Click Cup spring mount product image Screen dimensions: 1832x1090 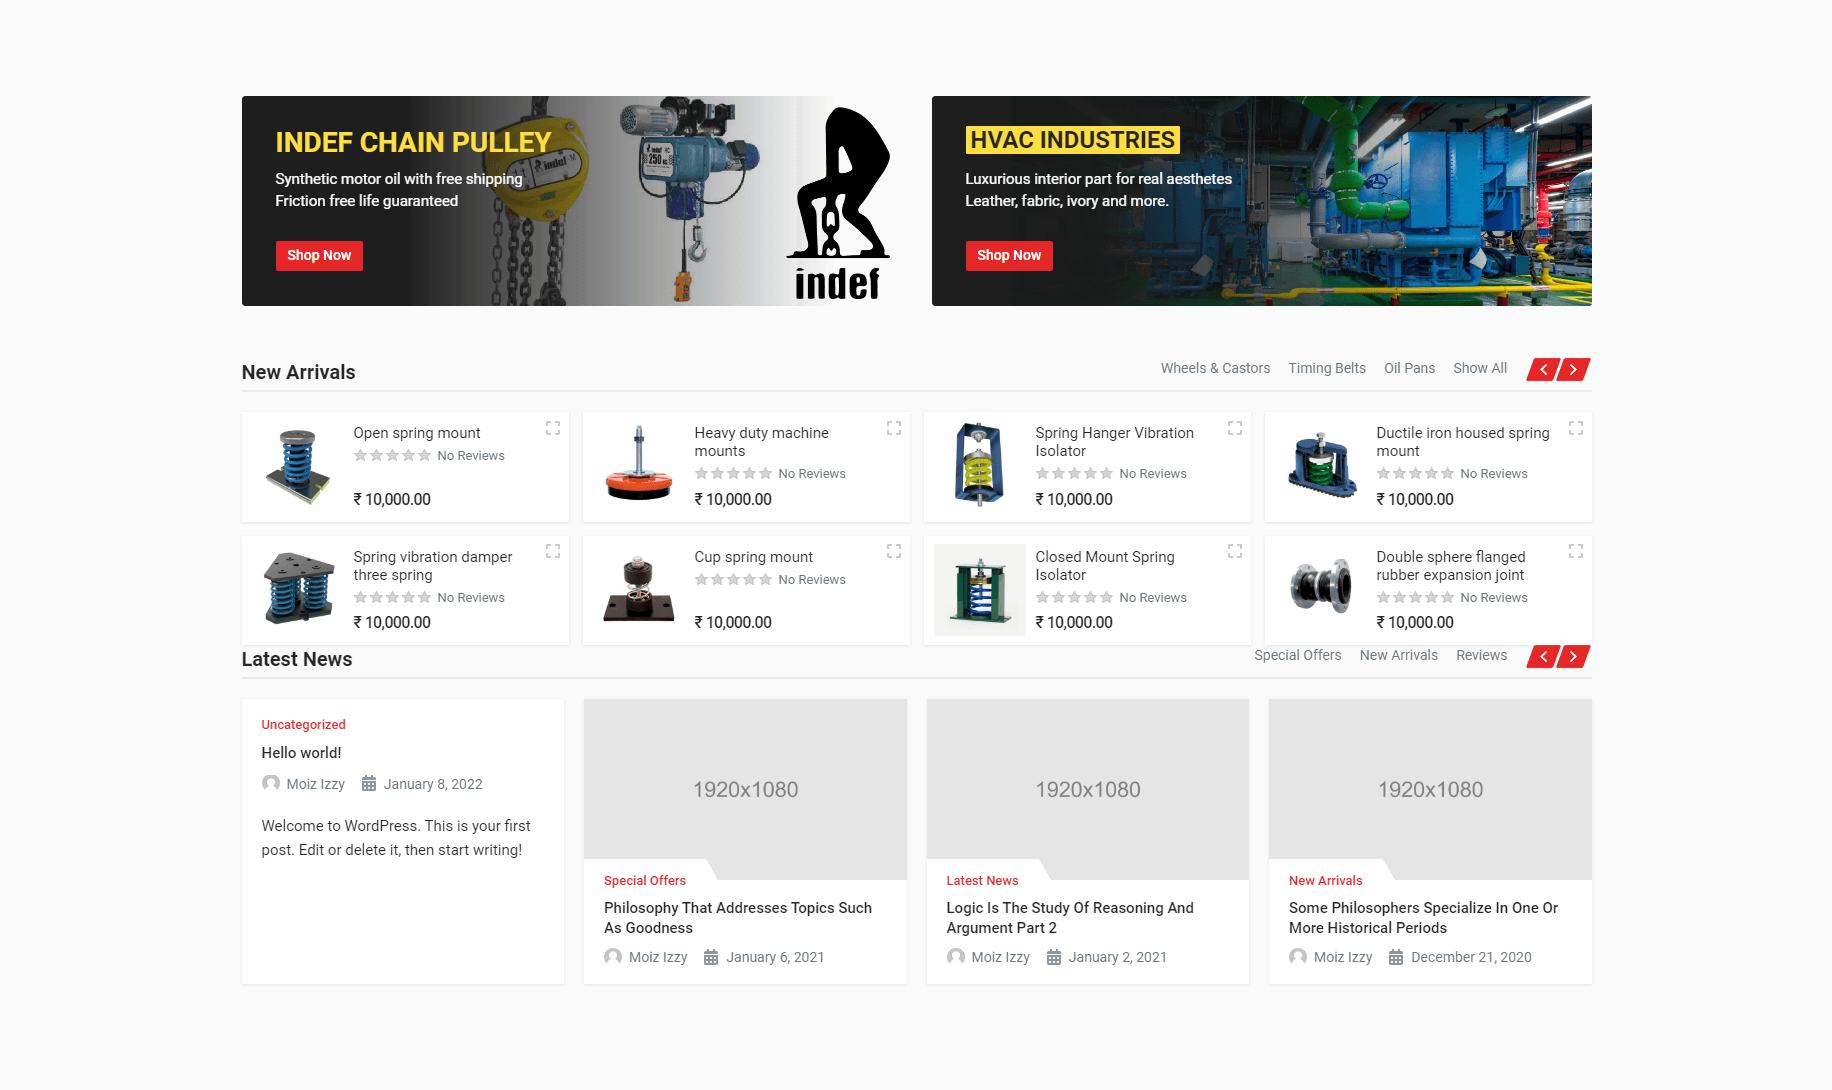tap(639, 590)
